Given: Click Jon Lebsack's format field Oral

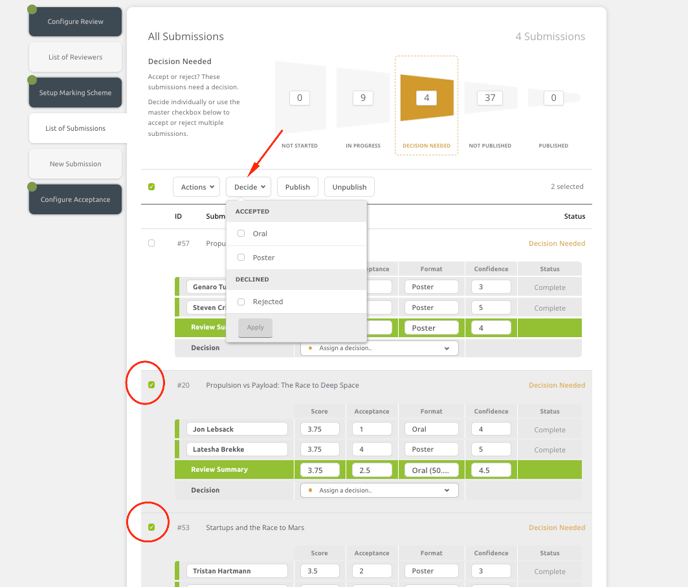Looking at the screenshot, I should (x=431, y=429).
